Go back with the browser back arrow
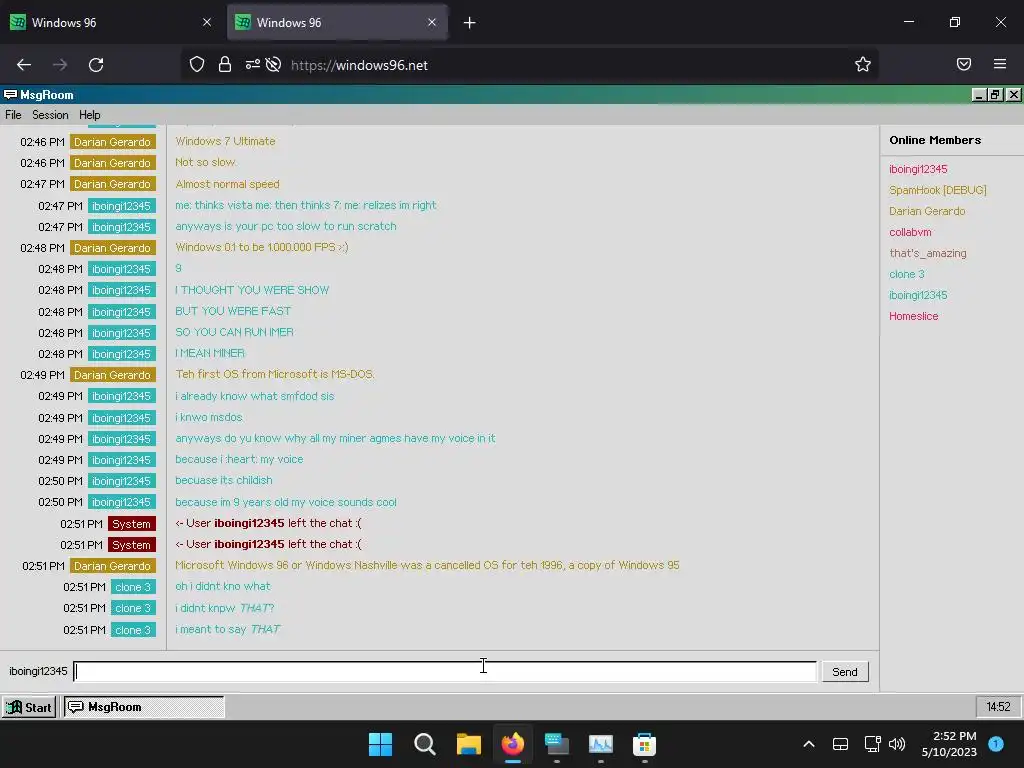1024x768 pixels. pos(24,65)
